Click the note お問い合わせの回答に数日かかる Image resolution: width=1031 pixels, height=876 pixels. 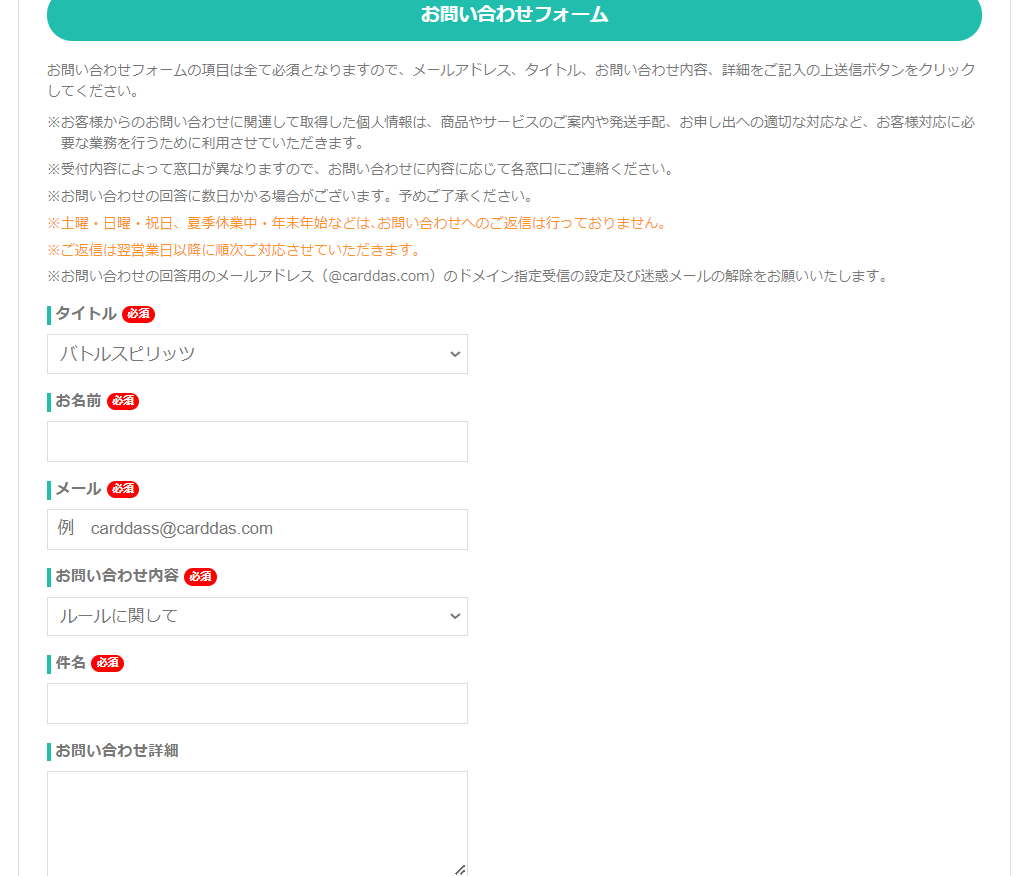291,196
